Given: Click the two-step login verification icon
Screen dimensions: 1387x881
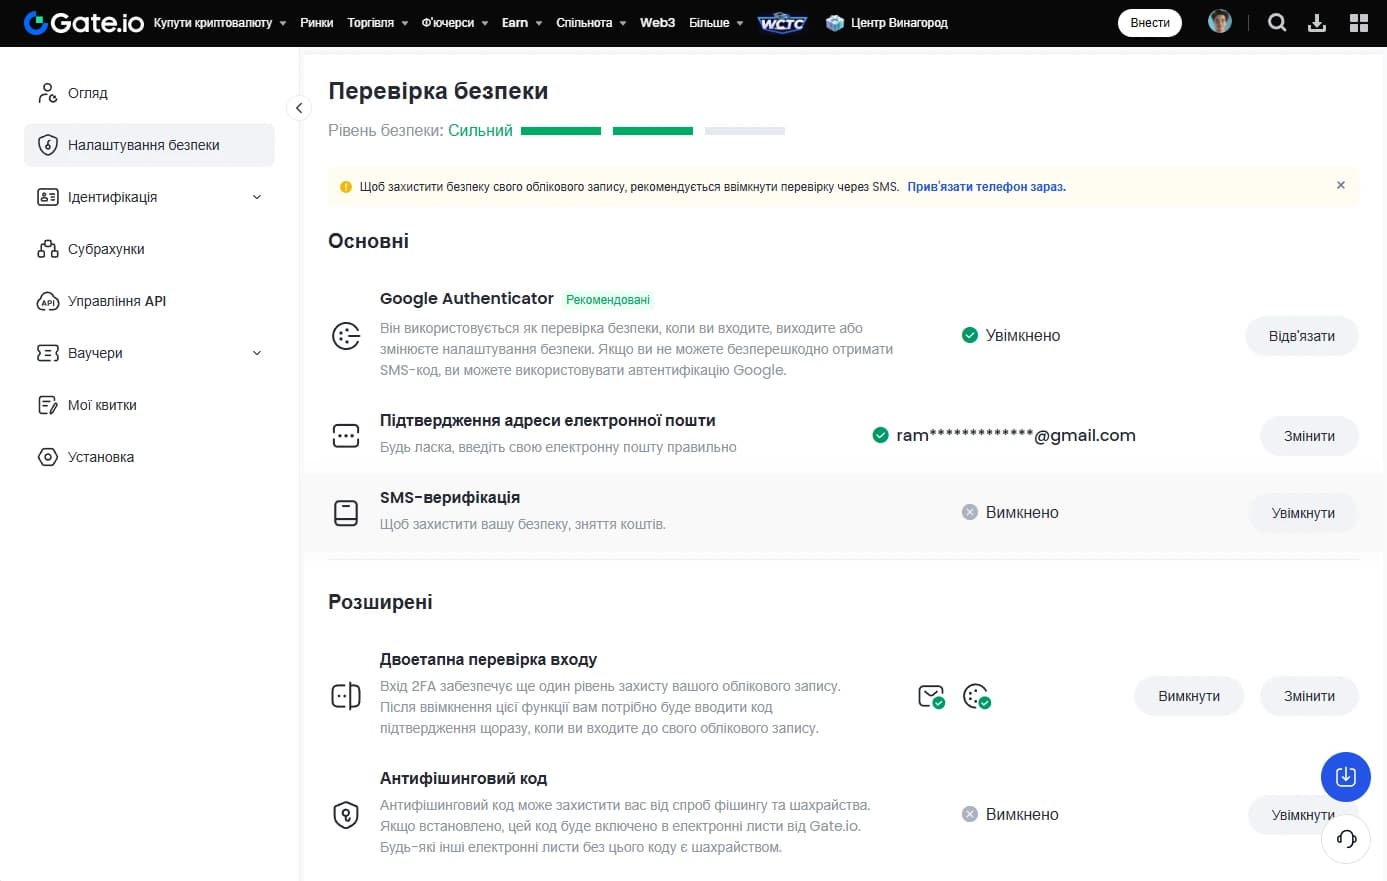Looking at the screenshot, I should (346, 696).
